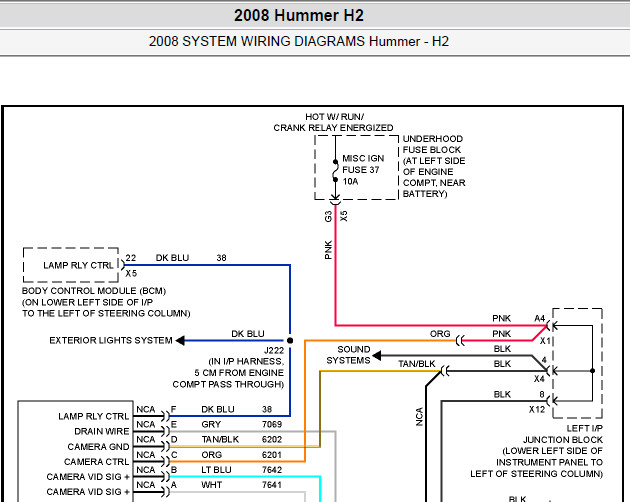Click the fuse symbol in underhood fuse block

point(335,171)
